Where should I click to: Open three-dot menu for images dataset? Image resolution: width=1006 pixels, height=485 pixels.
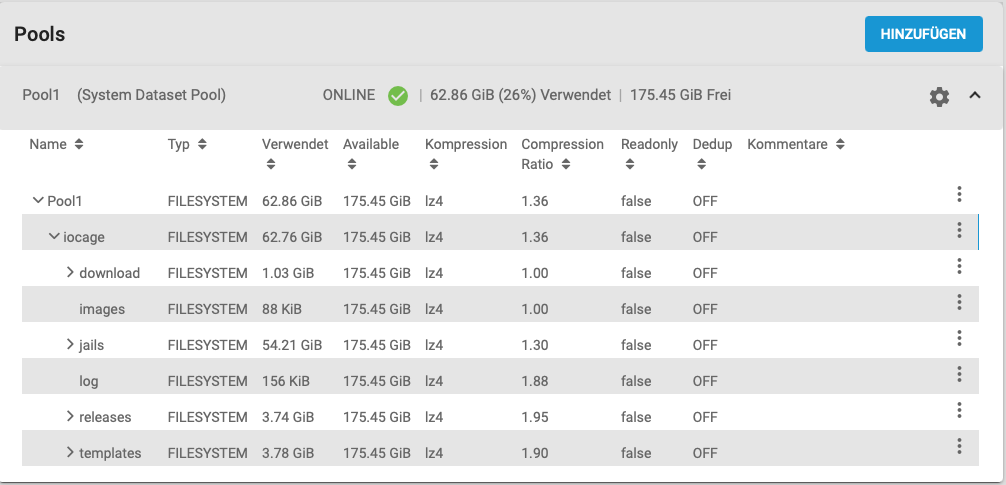pyautogui.click(x=959, y=302)
